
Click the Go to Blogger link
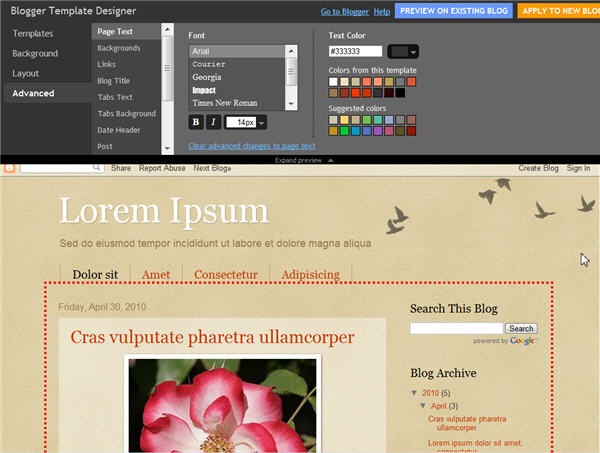pyautogui.click(x=344, y=12)
